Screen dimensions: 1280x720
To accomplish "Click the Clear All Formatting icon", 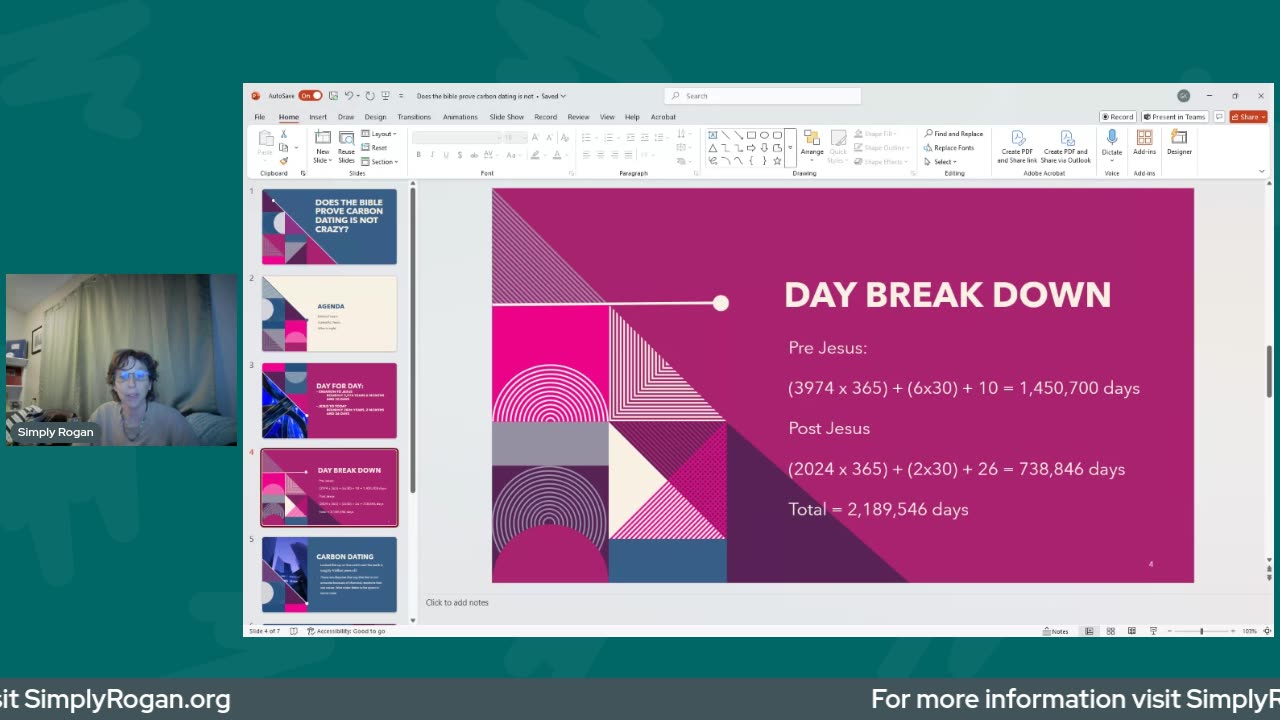I will [565, 137].
